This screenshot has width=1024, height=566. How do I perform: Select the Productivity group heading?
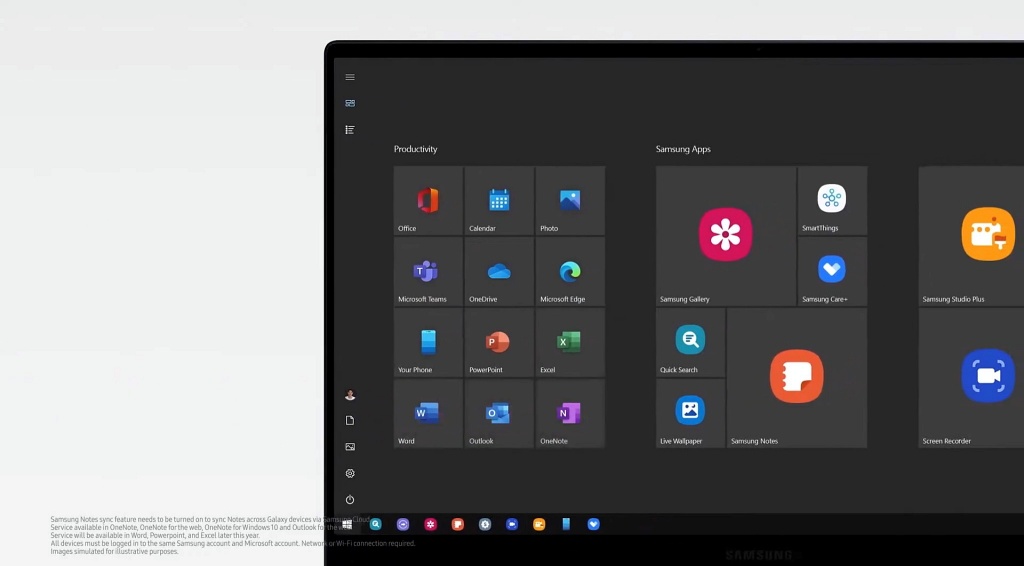point(415,149)
